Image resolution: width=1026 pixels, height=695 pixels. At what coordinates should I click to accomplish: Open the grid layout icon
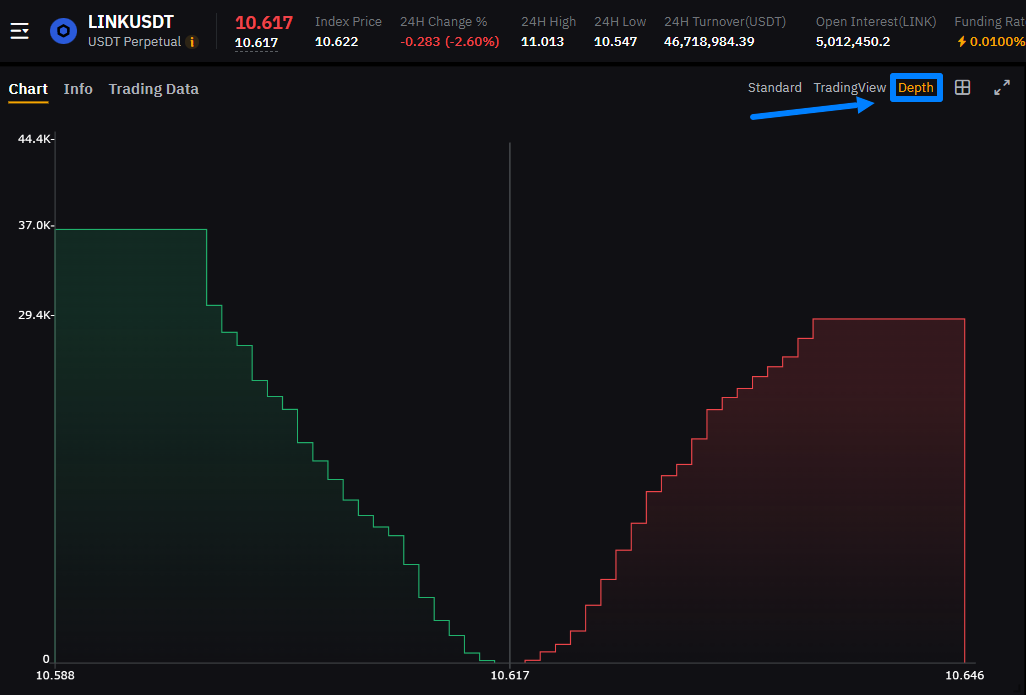coord(962,88)
